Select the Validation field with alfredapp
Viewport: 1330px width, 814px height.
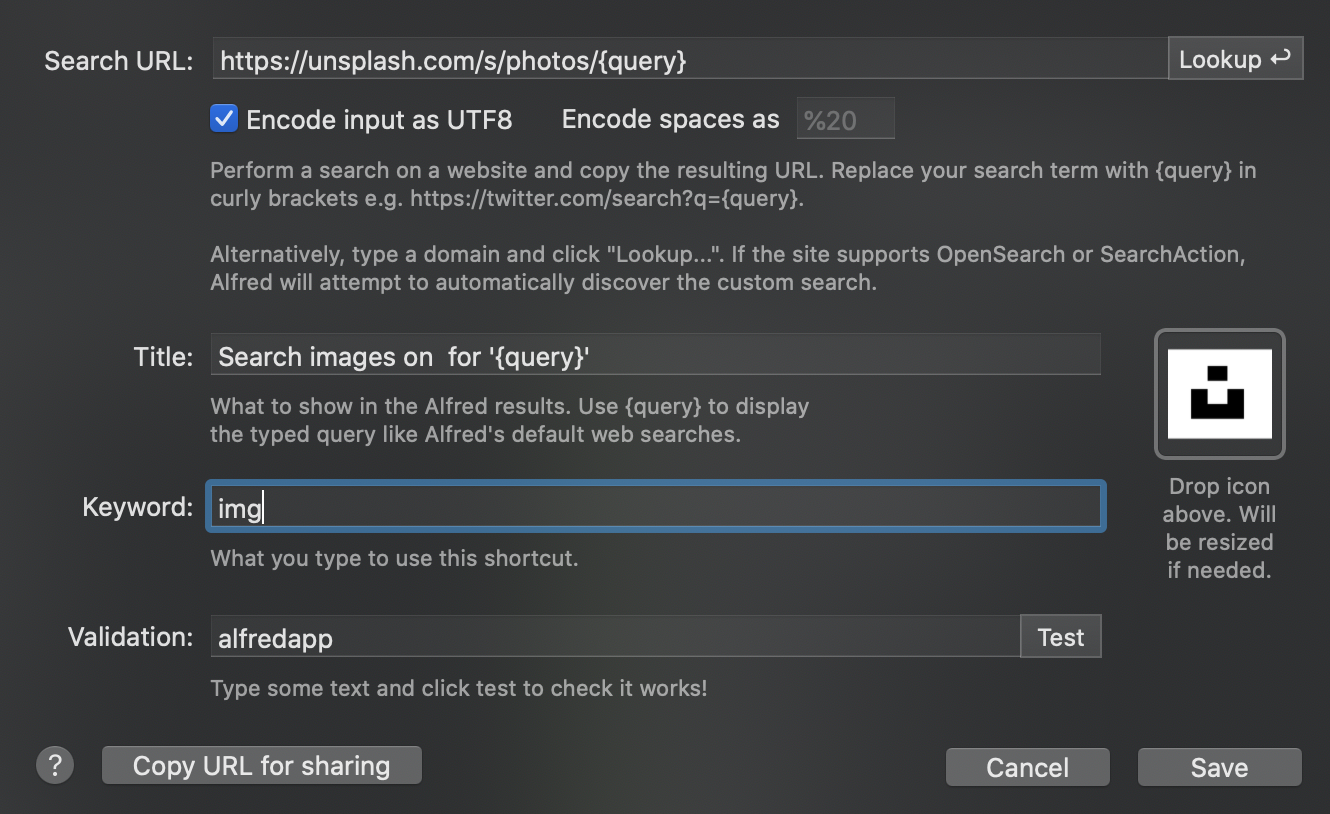(615, 637)
